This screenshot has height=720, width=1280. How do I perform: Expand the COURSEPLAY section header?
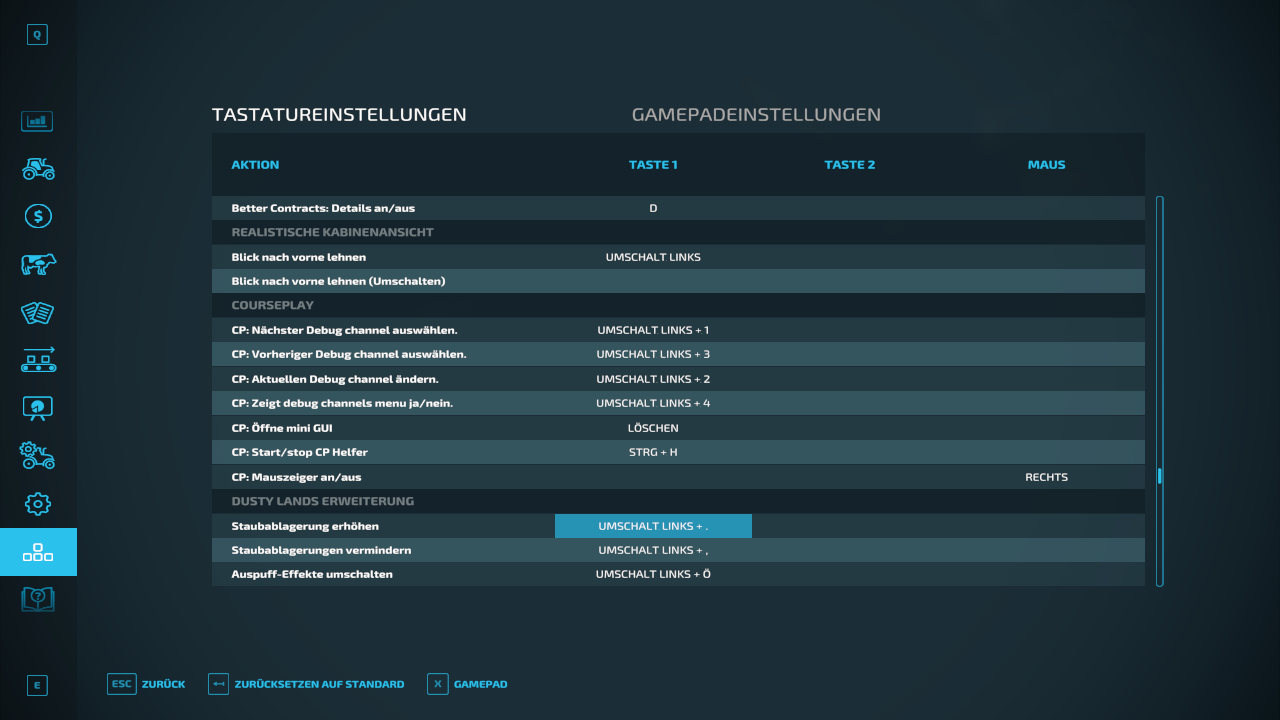tap(677, 305)
